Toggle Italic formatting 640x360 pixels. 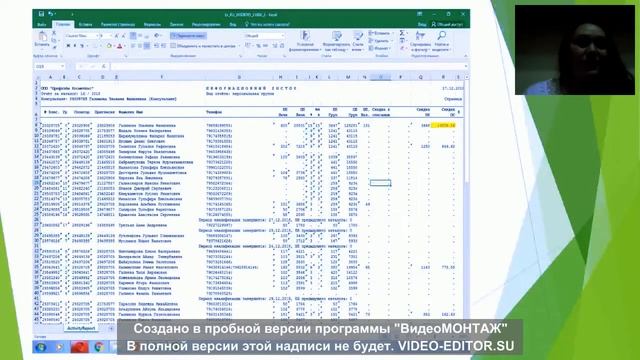(x=75, y=46)
